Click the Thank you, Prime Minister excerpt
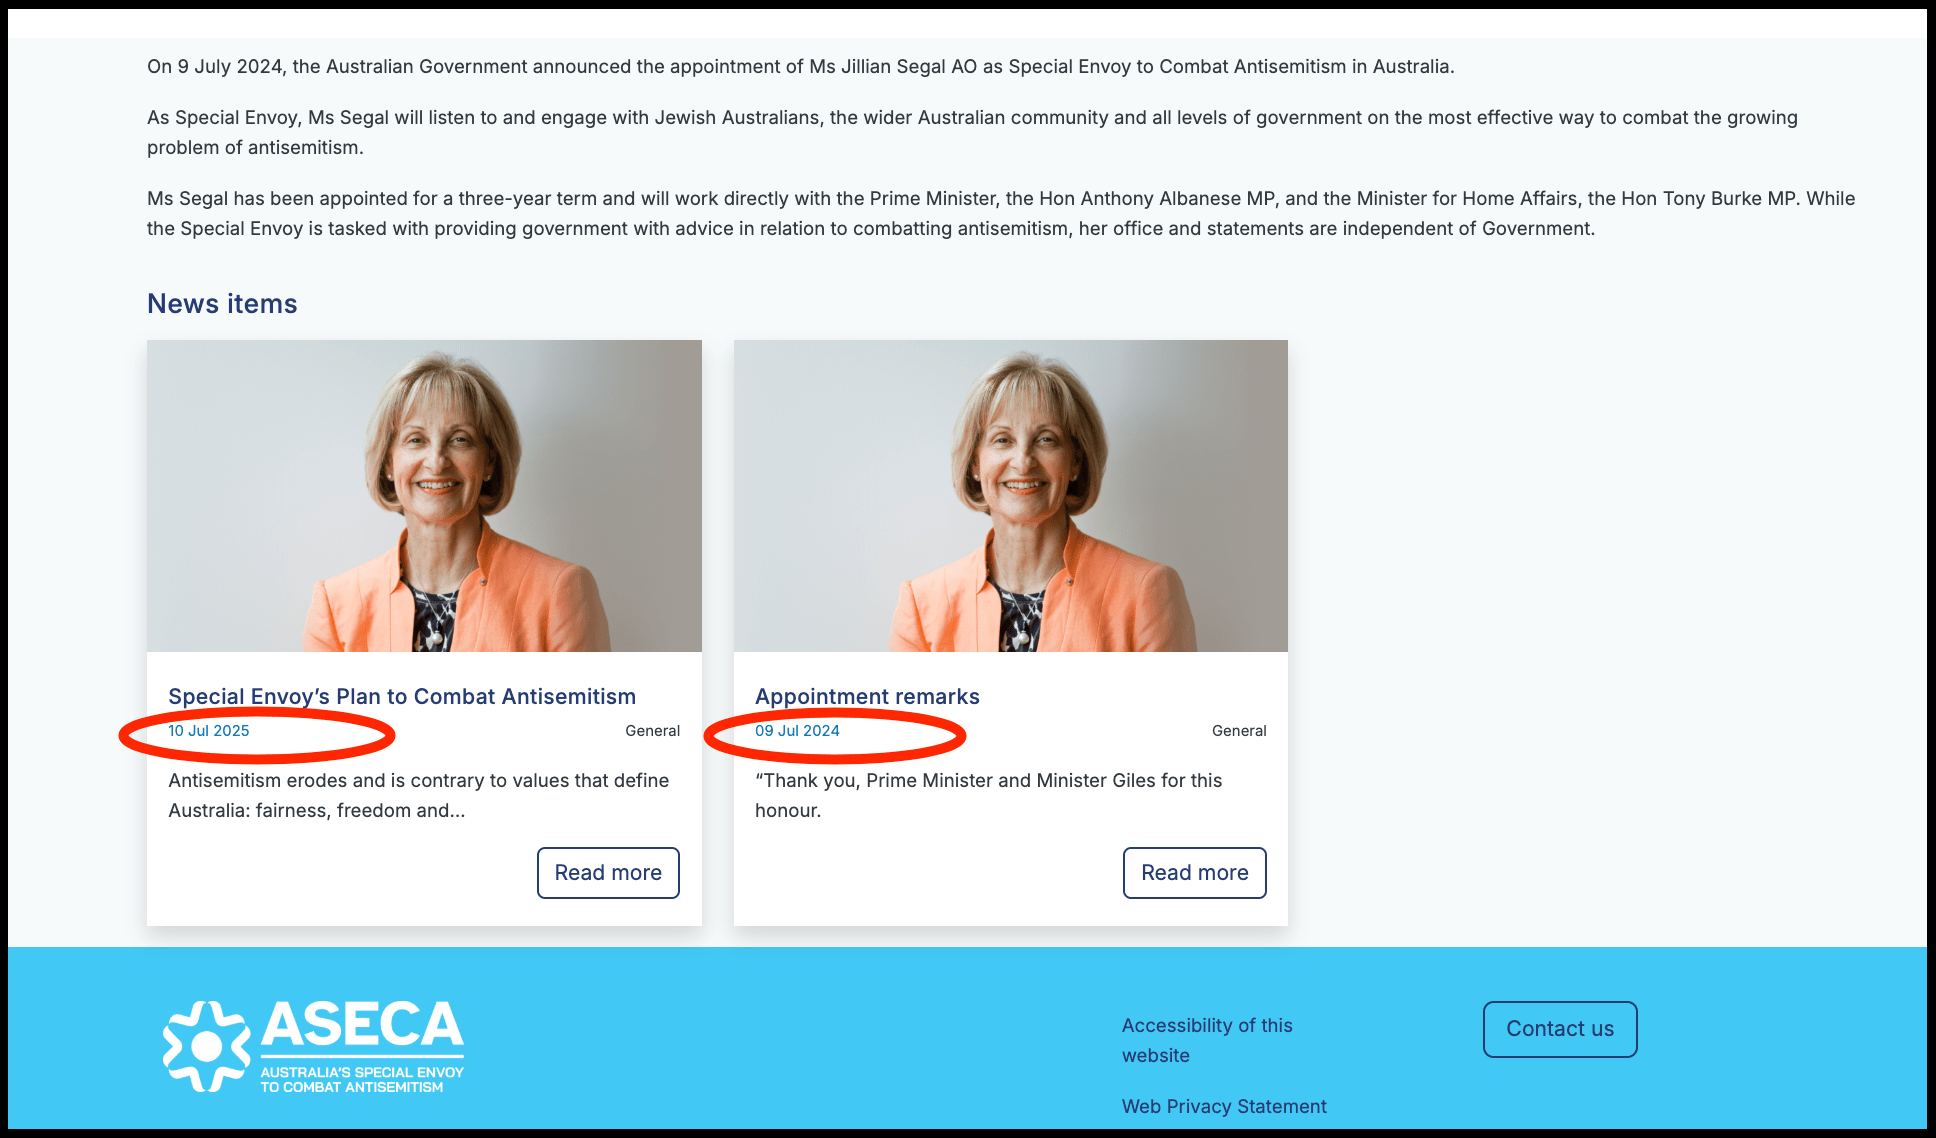This screenshot has width=1936, height=1138. pos(988,795)
